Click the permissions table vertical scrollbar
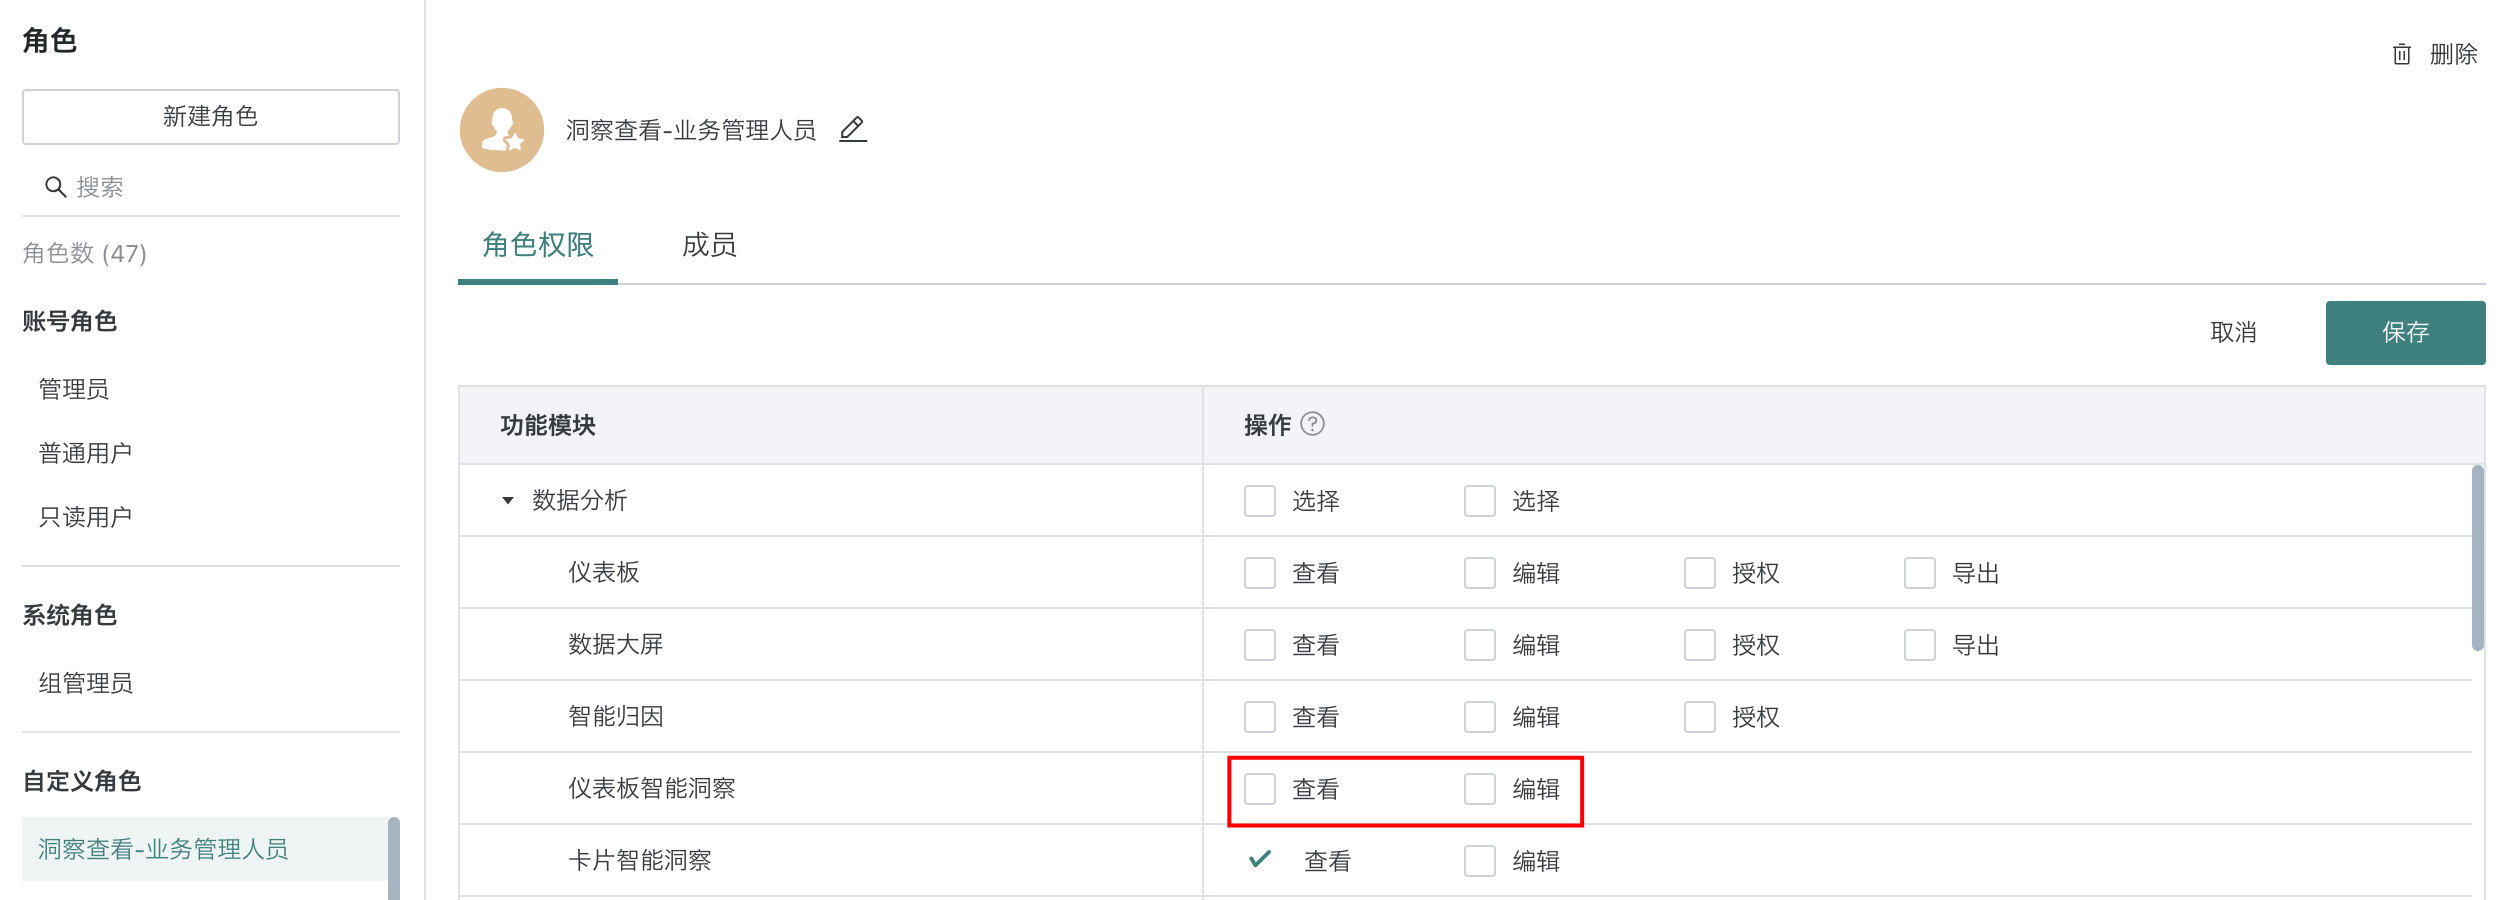 pos(2478,557)
